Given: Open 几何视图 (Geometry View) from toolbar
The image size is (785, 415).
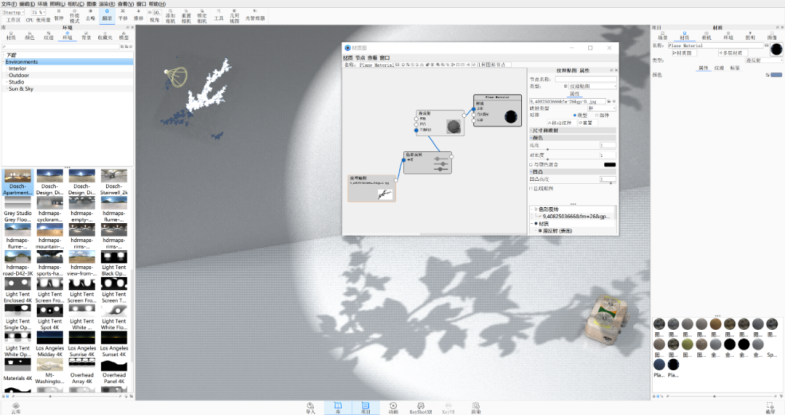Looking at the screenshot, I should click(x=233, y=15).
